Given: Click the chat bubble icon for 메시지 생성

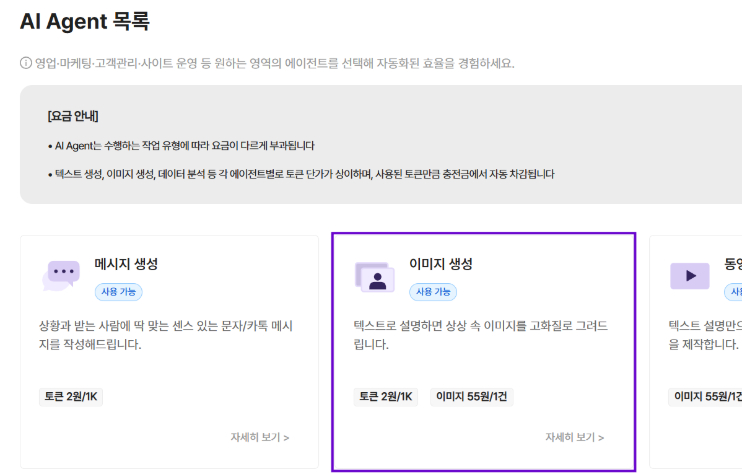Looking at the screenshot, I should (61, 275).
